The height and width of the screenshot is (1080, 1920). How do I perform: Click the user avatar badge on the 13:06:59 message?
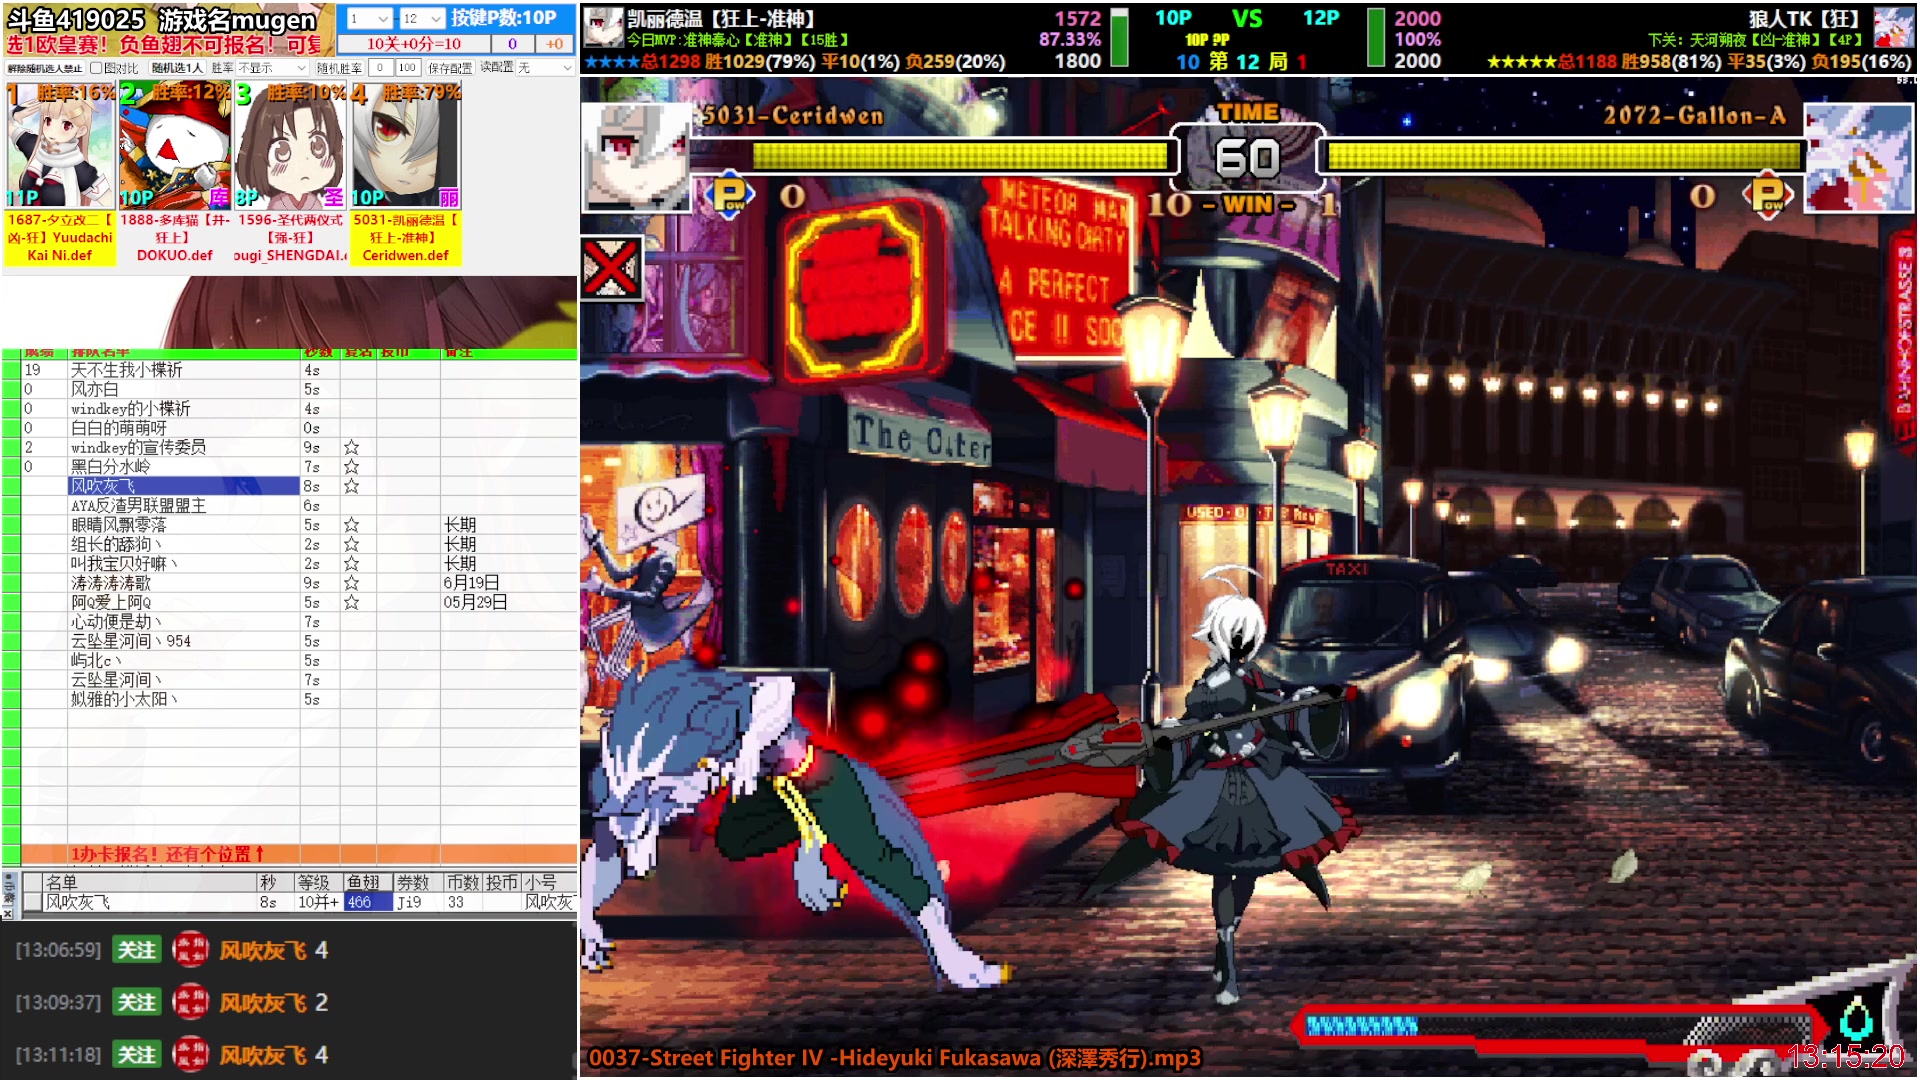pos(190,950)
